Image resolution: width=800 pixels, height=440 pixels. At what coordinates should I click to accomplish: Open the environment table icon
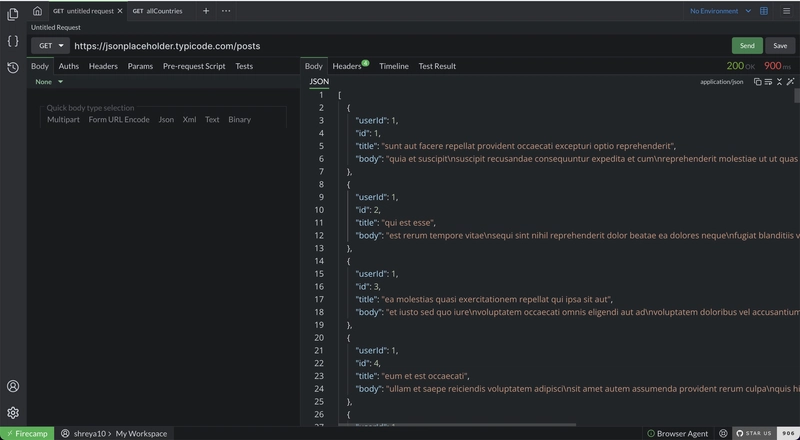[x=764, y=11]
